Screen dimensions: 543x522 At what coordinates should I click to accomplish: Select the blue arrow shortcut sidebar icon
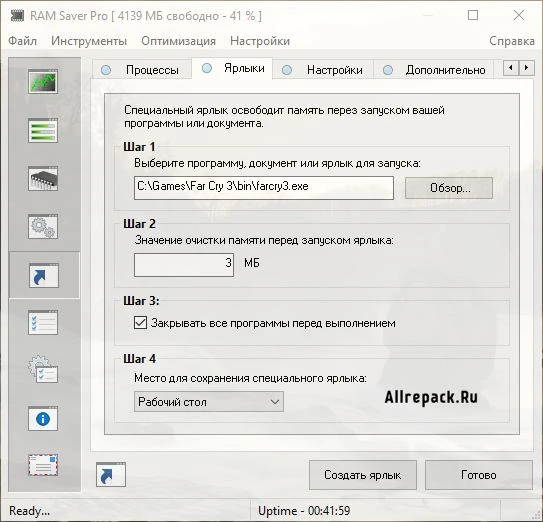[x=44, y=275]
